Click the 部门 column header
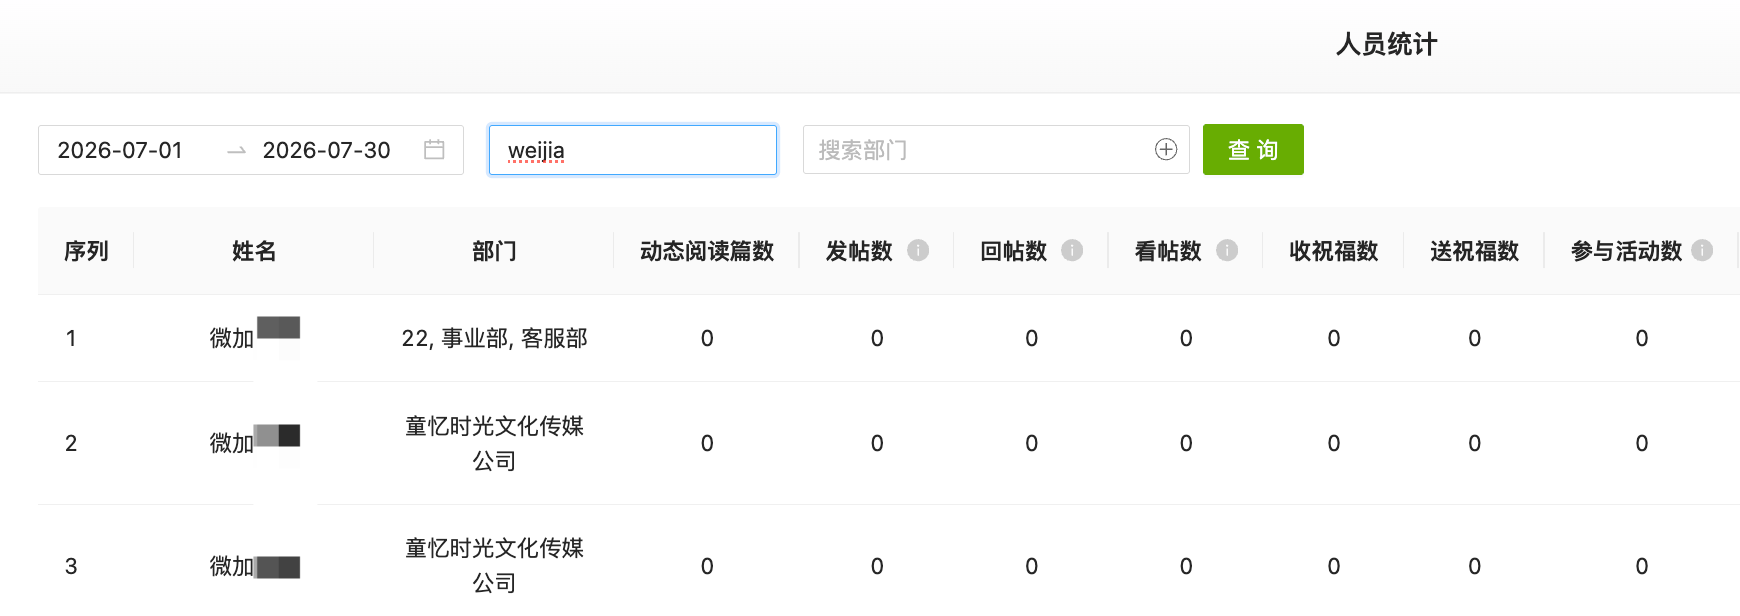The width and height of the screenshot is (1740, 616). click(494, 251)
